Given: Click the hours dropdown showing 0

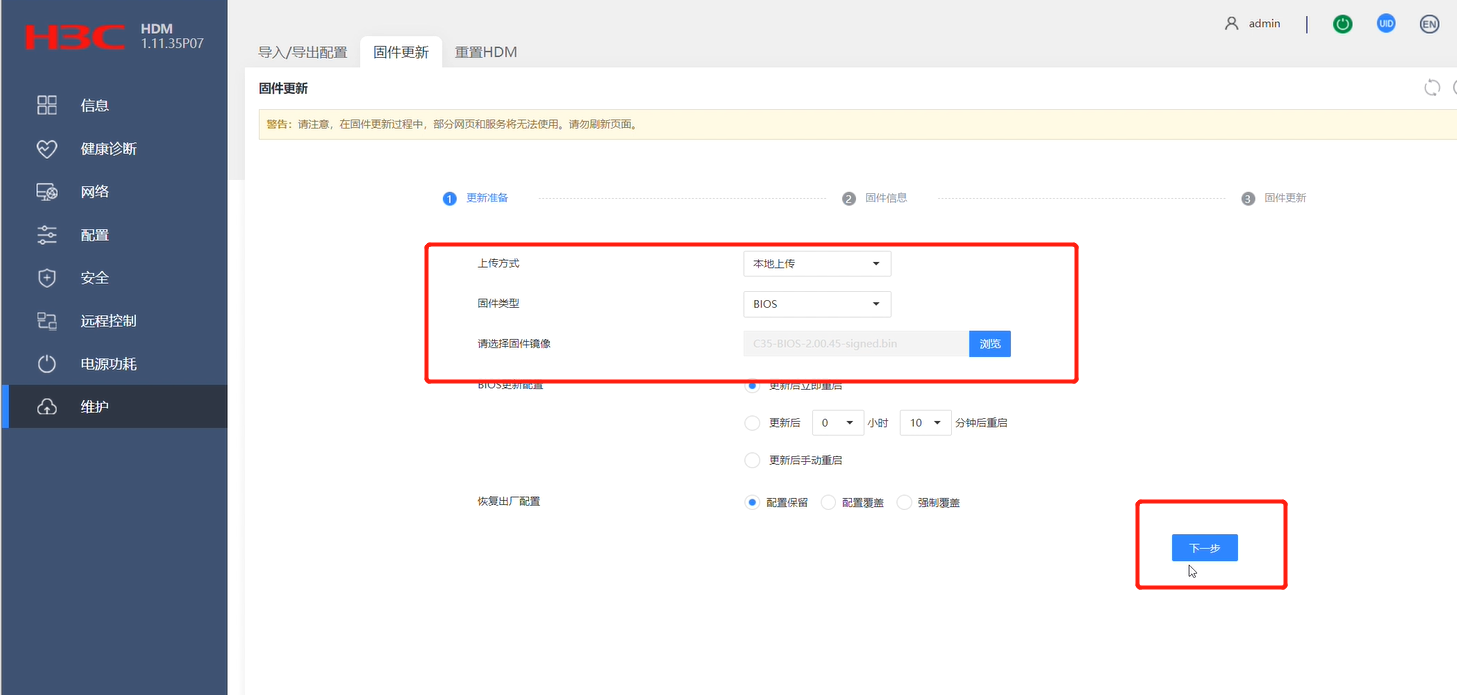Looking at the screenshot, I should (x=837, y=422).
